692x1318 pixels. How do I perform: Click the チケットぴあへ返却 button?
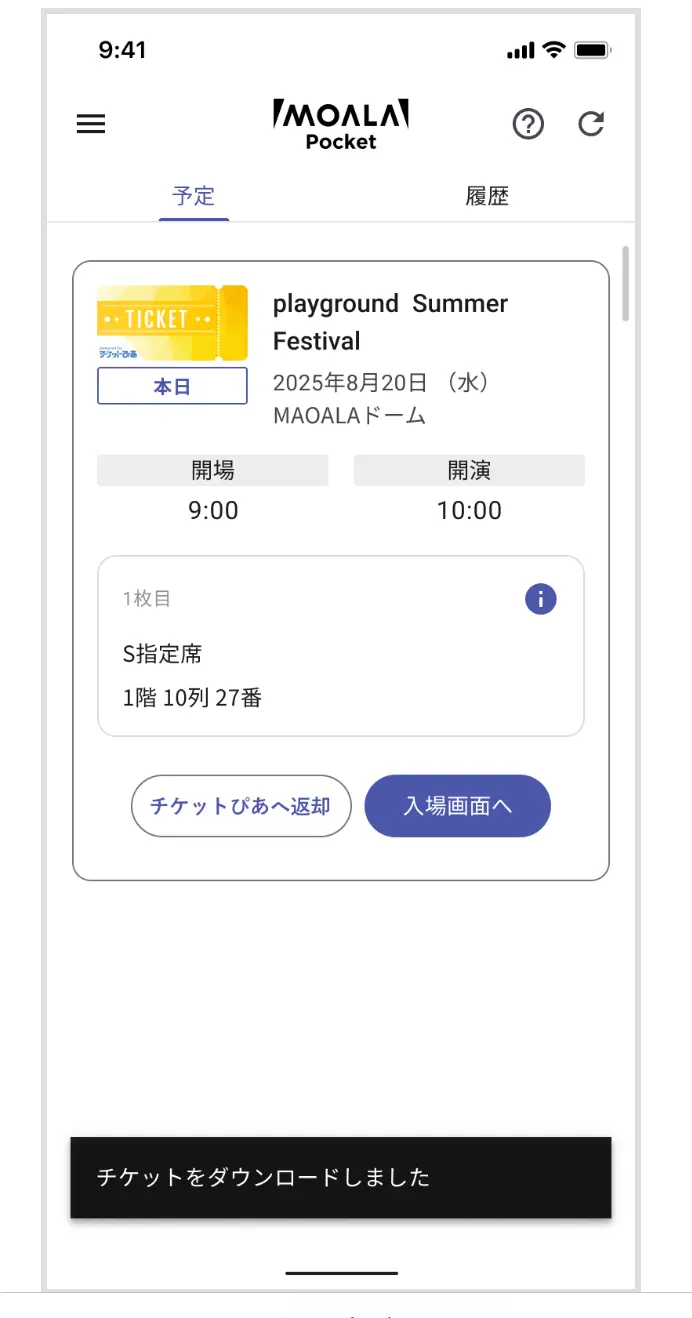pos(241,806)
